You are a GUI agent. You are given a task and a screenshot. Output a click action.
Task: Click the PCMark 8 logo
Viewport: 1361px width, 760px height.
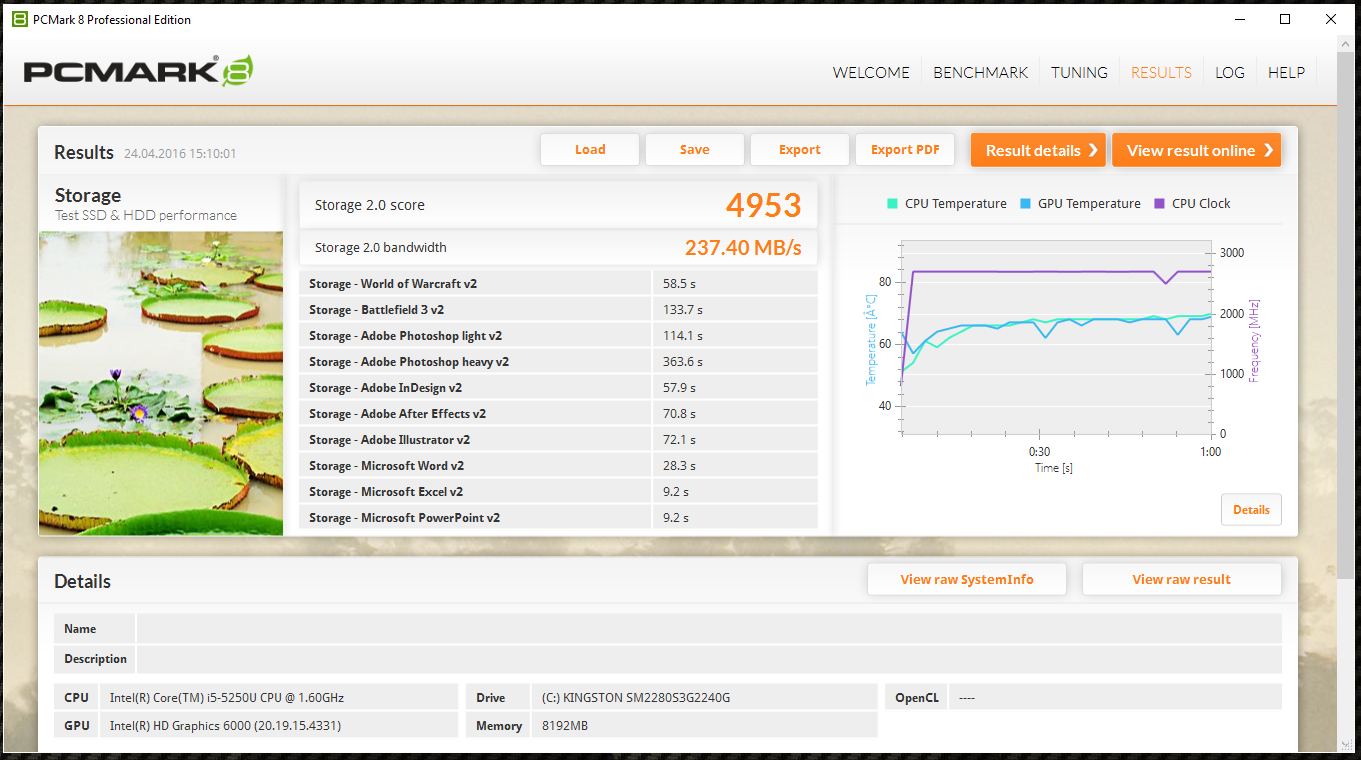click(x=138, y=71)
